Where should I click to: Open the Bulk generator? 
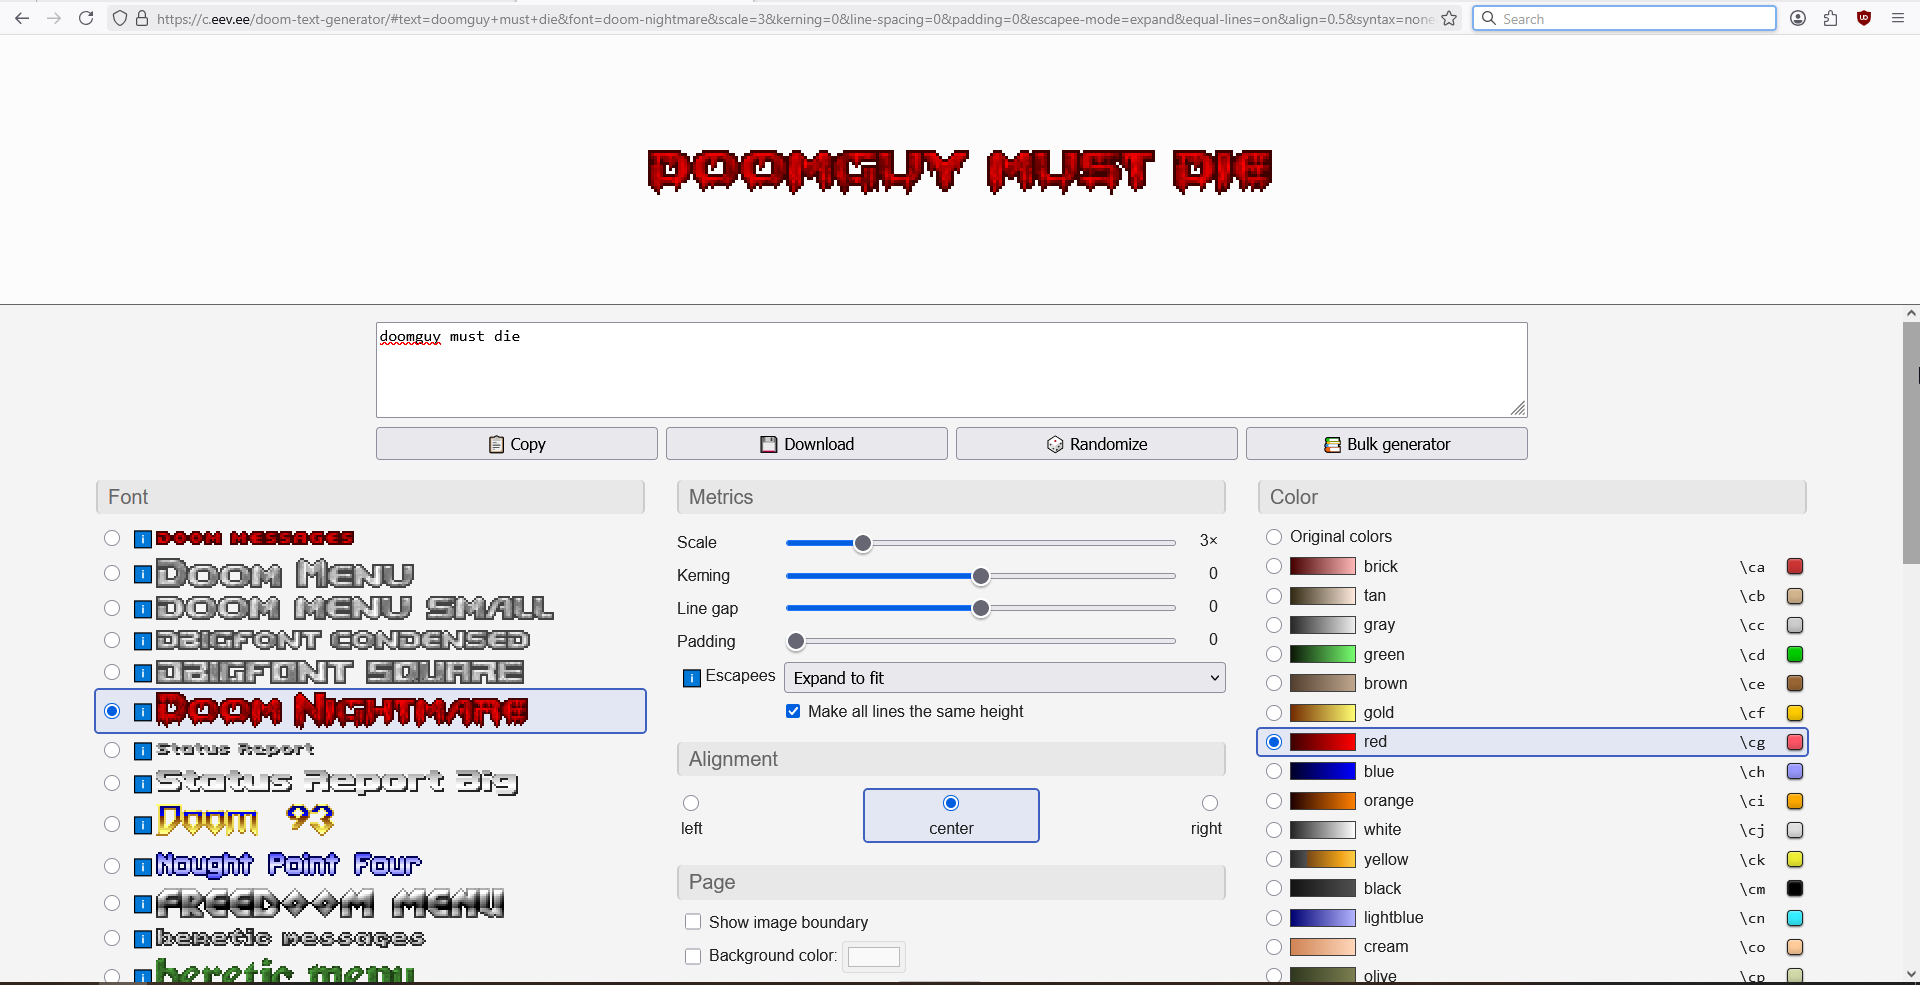tap(1387, 444)
